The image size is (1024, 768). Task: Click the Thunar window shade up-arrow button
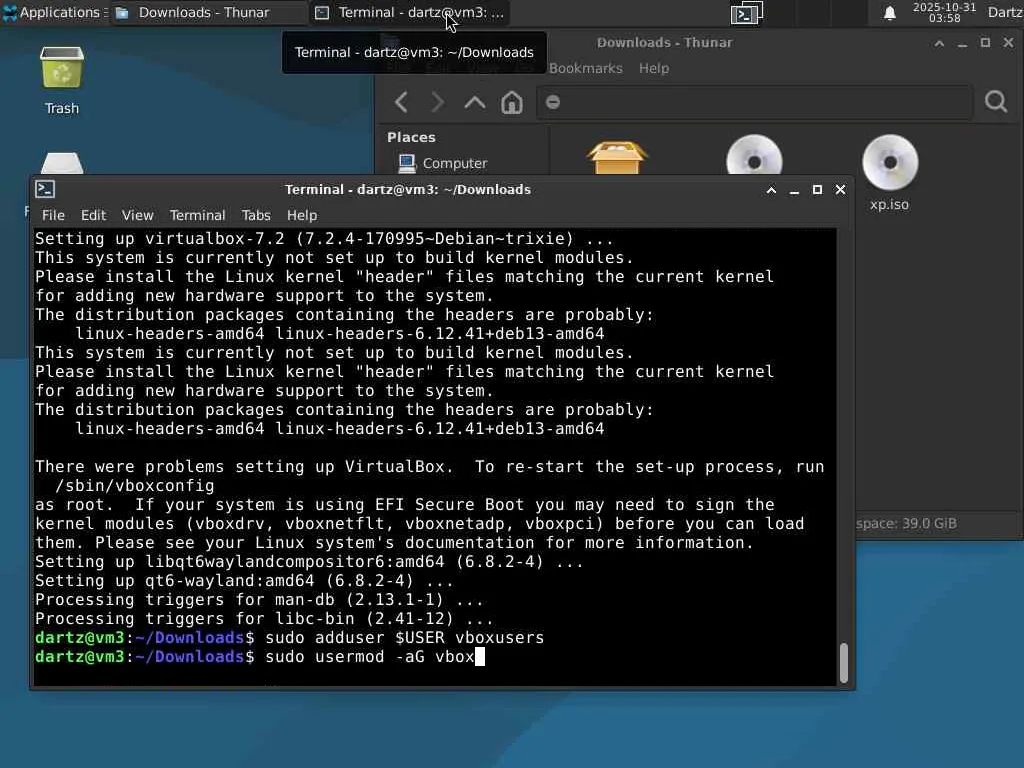tap(939, 43)
